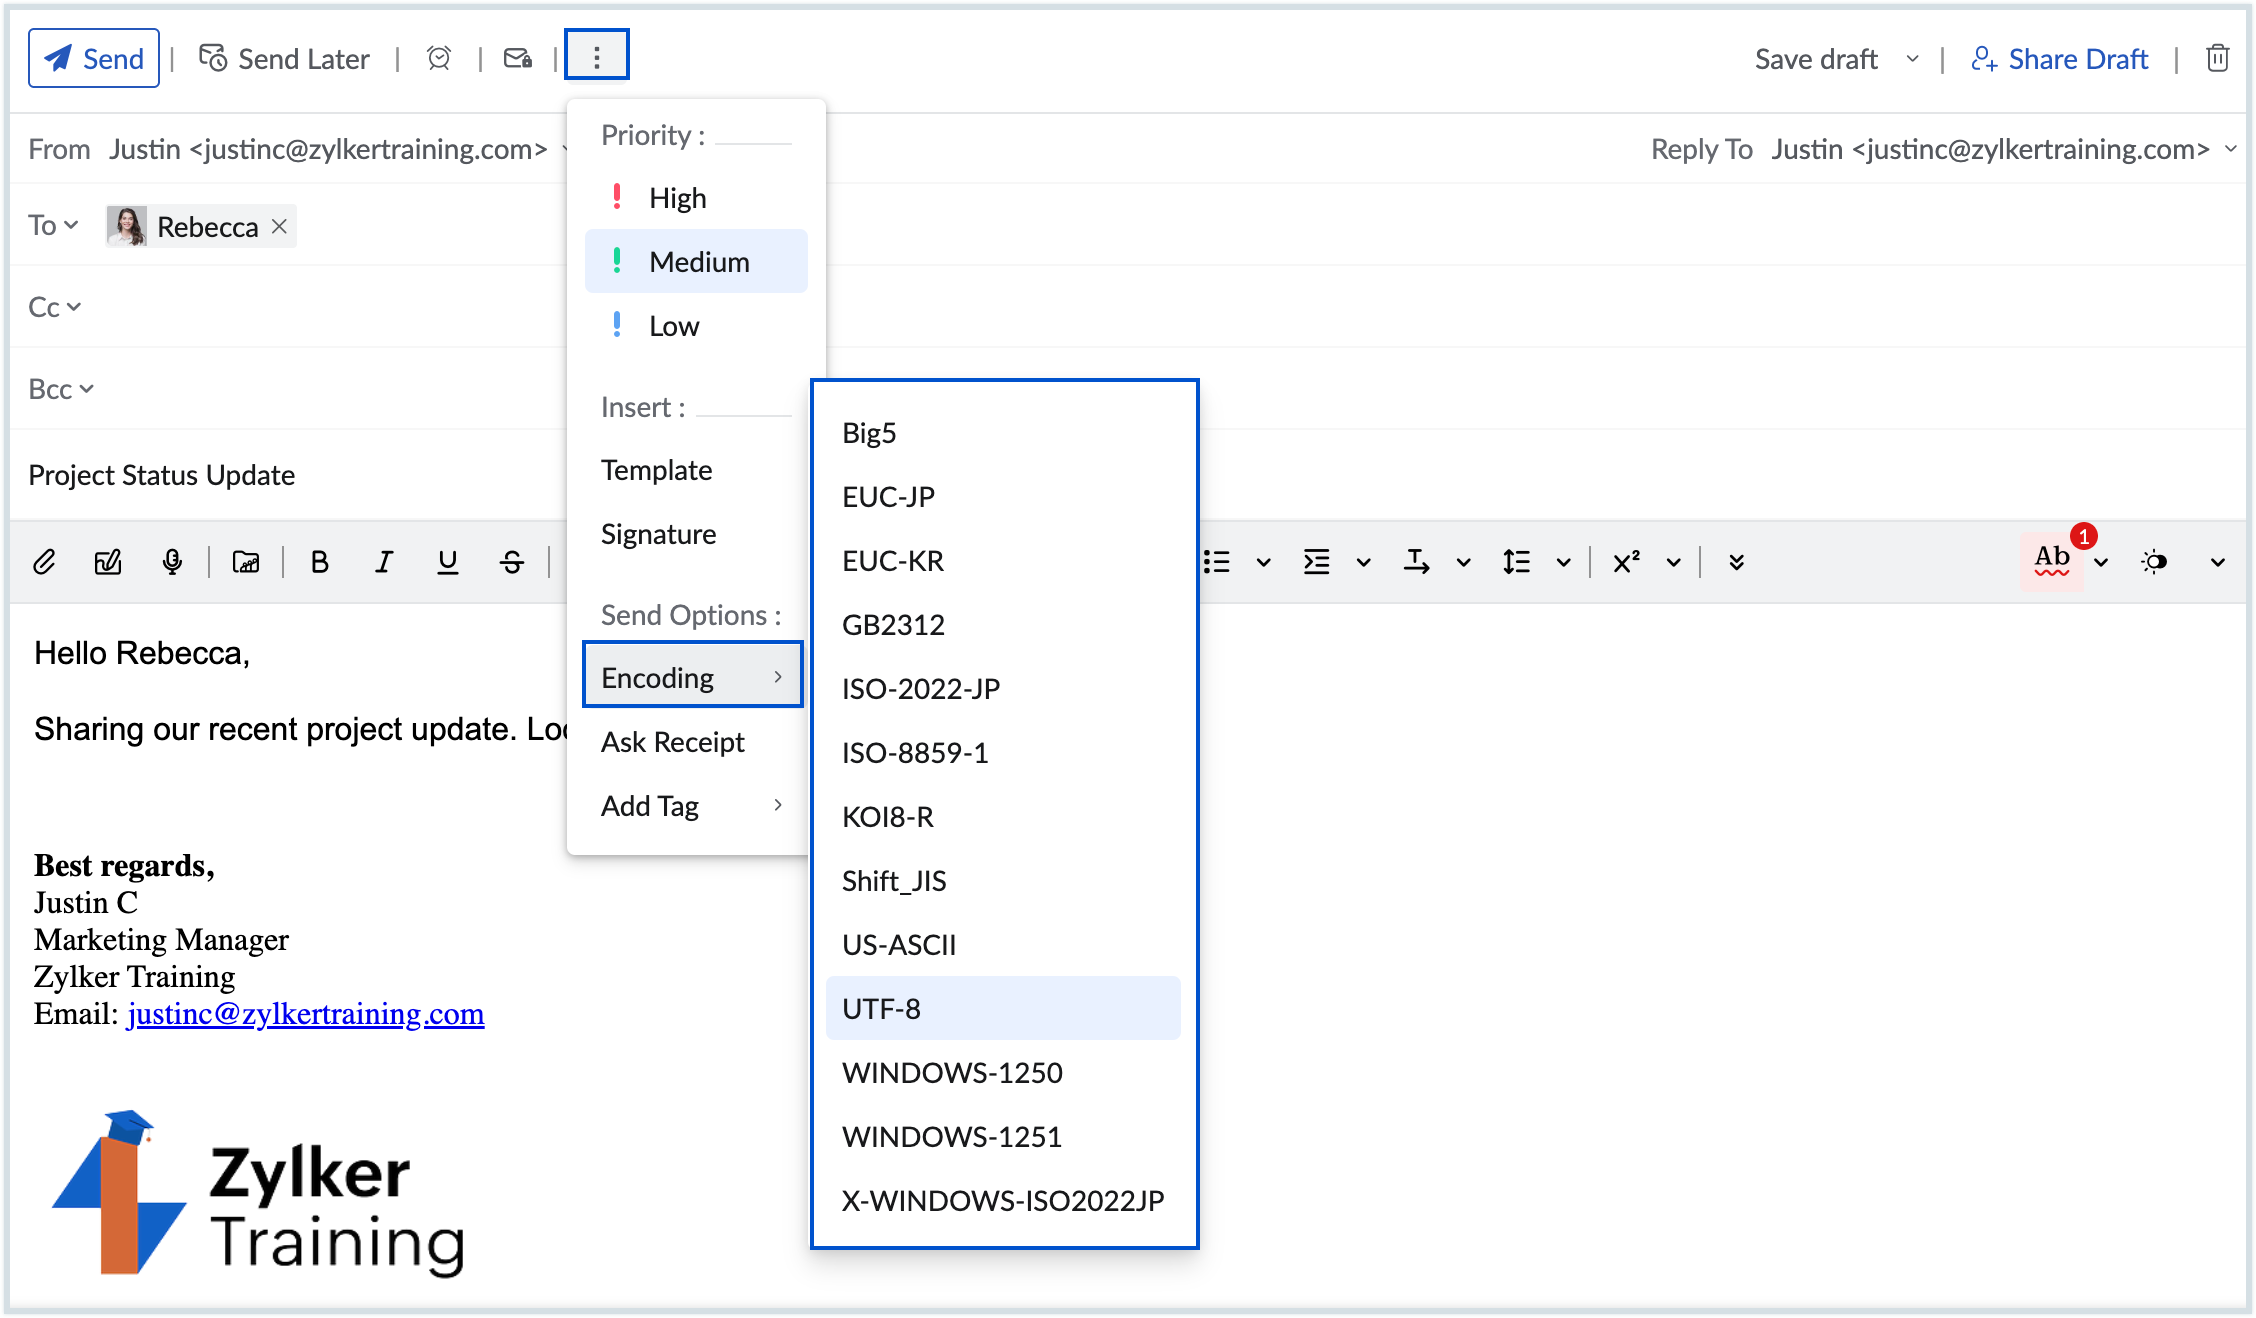The image size is (2256, 1318).
Task: Set priority to Low
Action: pos(673,326)
